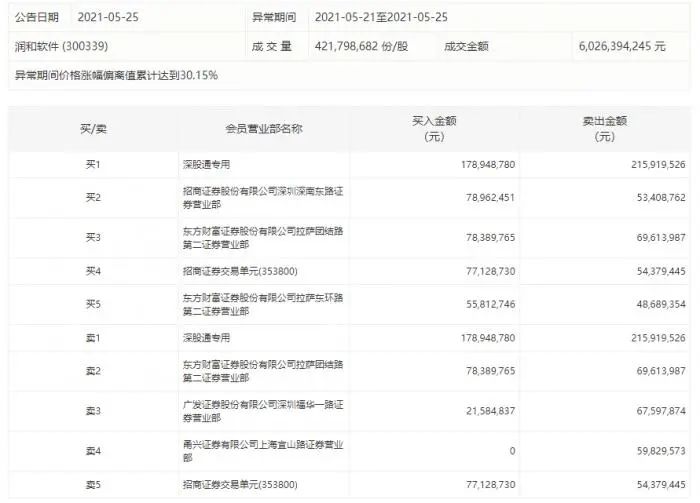Image resolution: width=700 pixels, height=503 pixels.
Task: Click the 会员营业部名称 column header
Action: click(x=264, y=129)
